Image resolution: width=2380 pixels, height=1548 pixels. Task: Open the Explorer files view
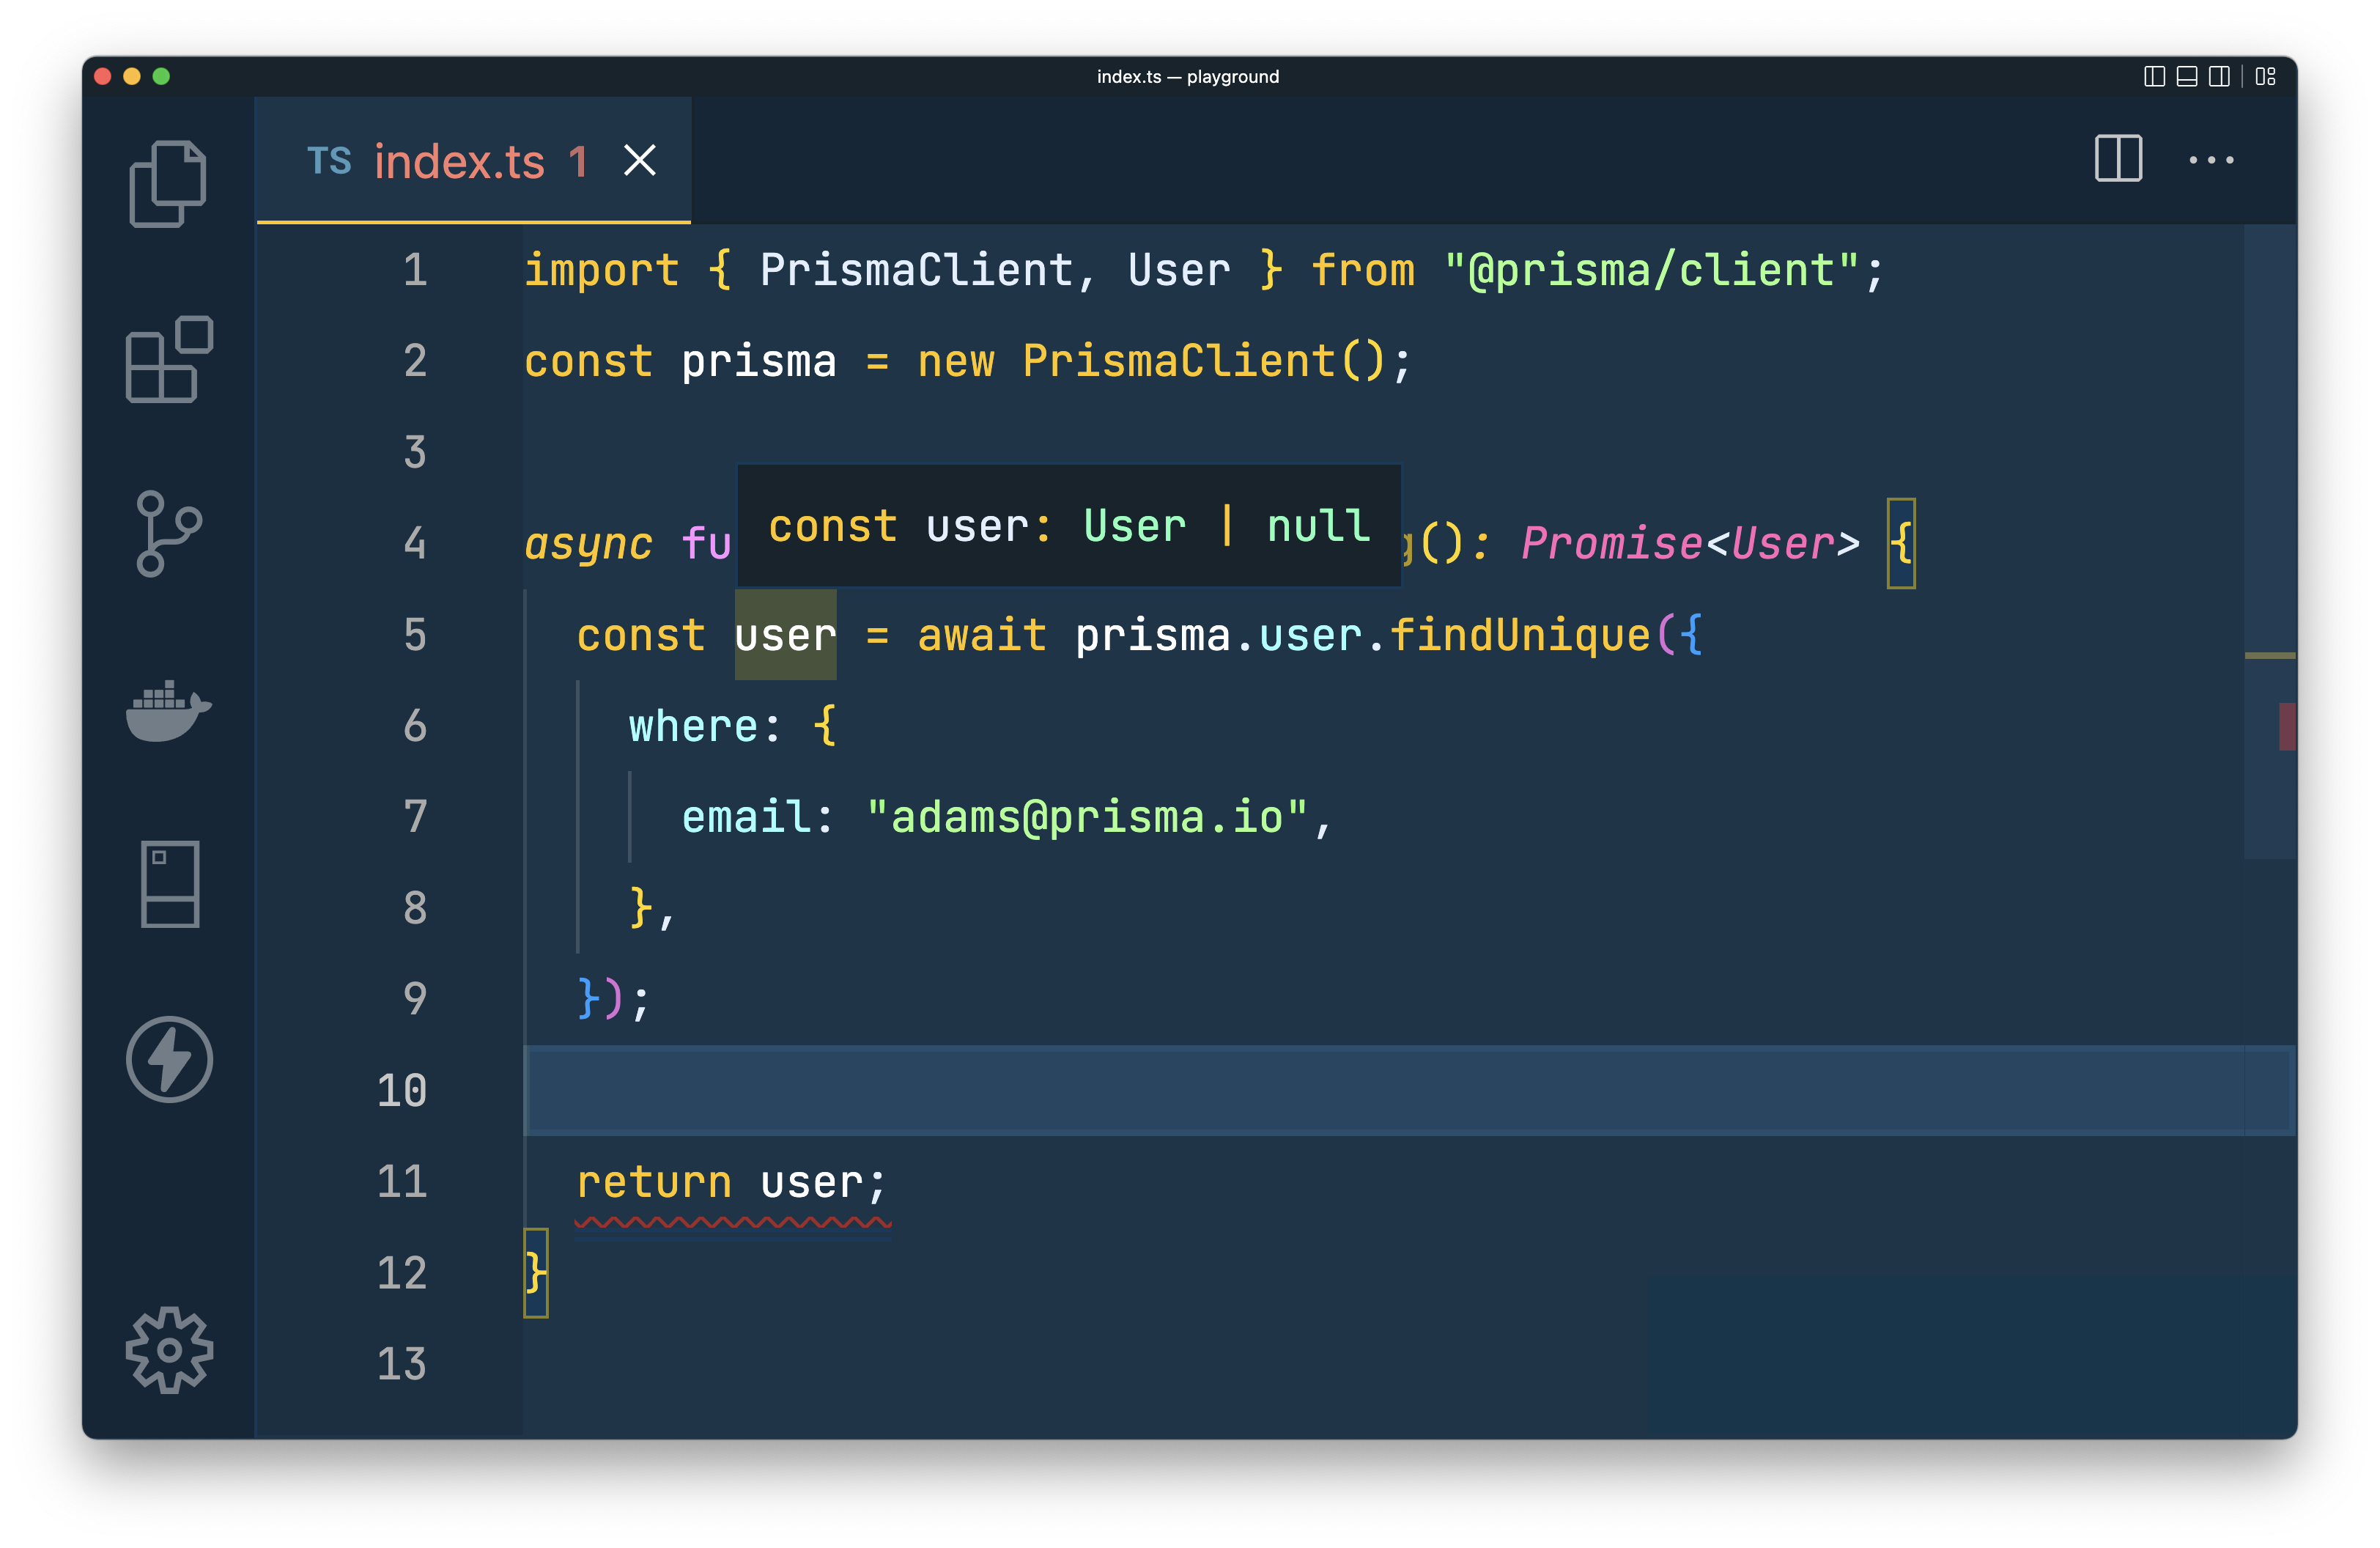coord(168,184)
